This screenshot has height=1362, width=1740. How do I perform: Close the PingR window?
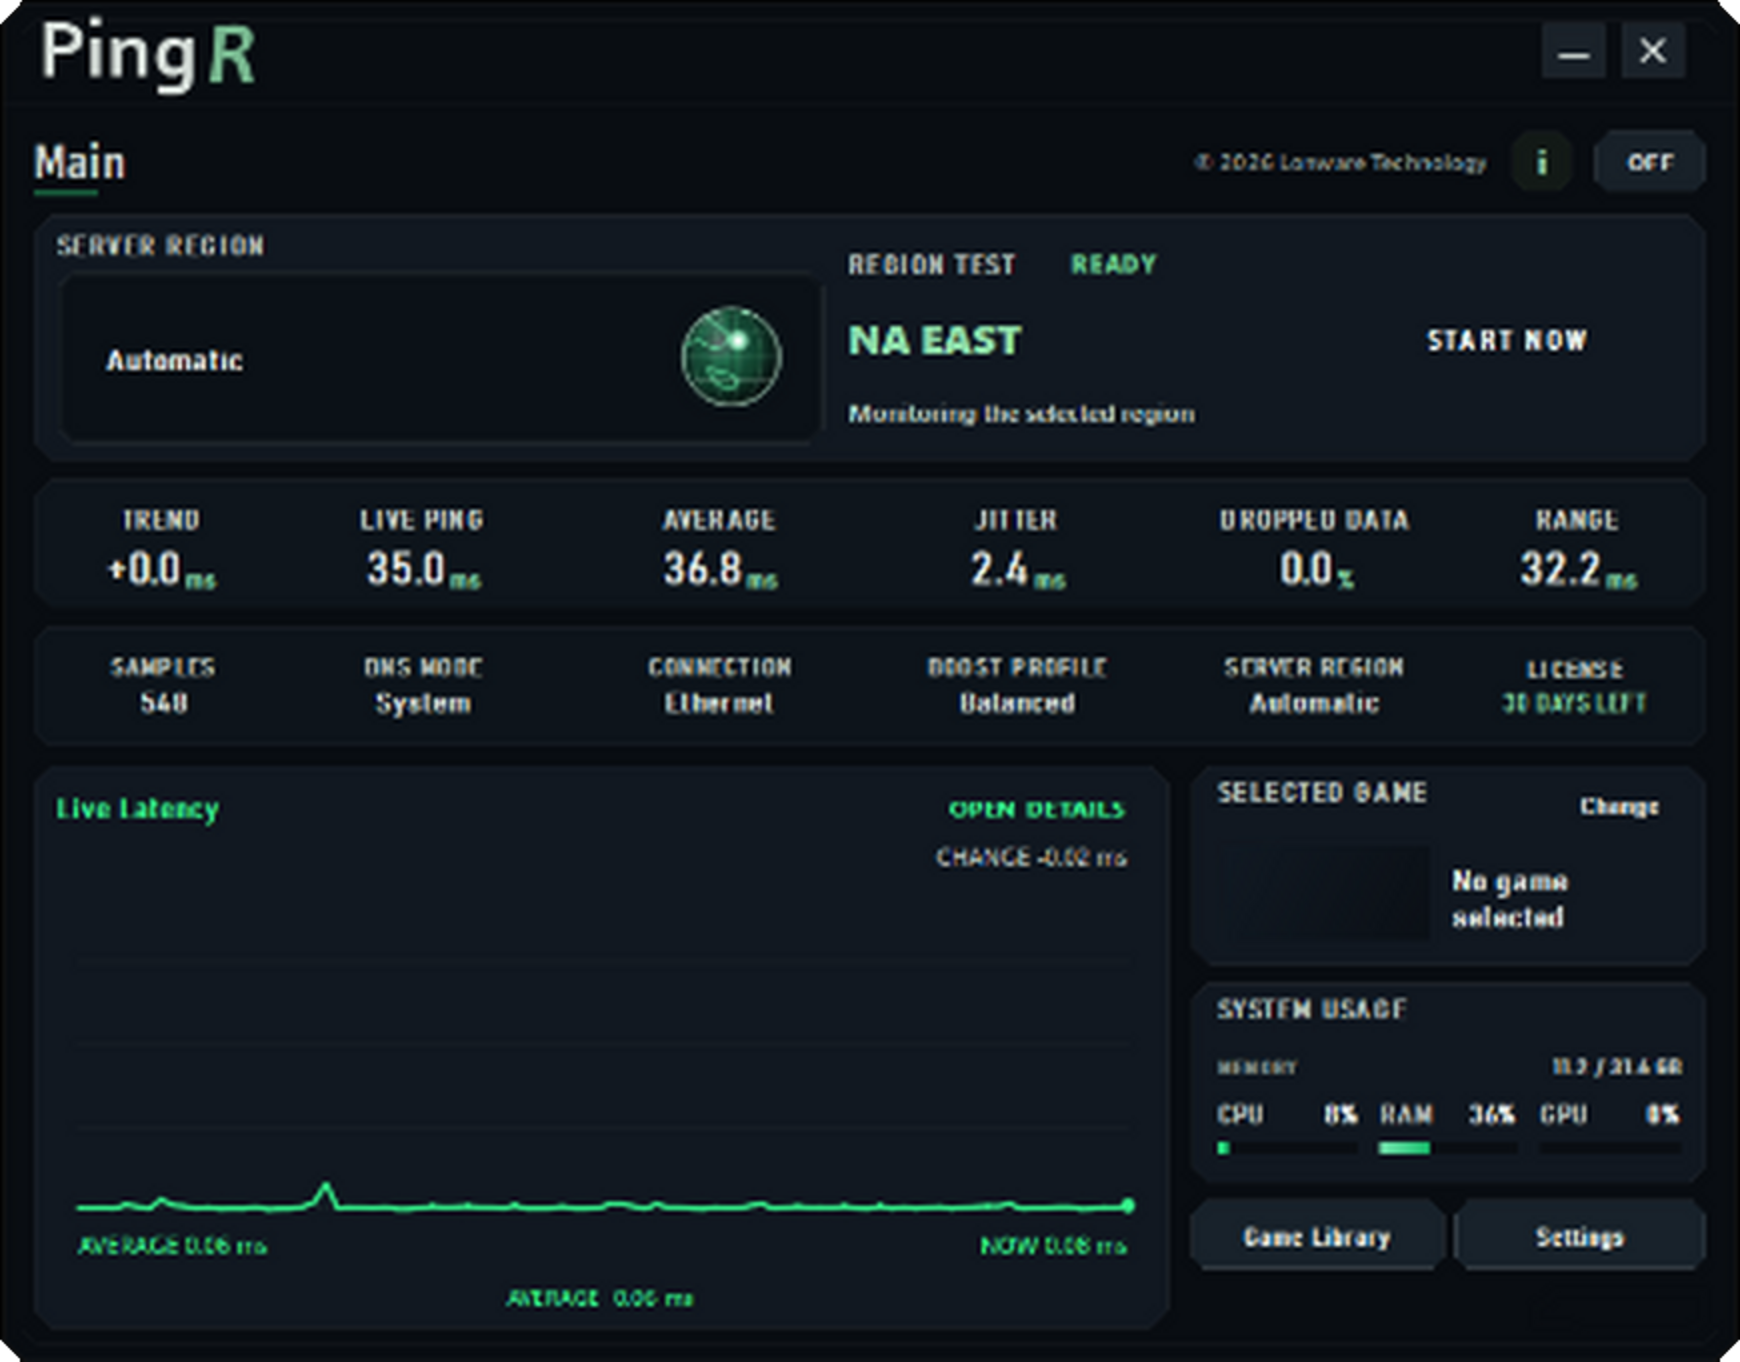pyautogui.click(x=1652, y=50)
